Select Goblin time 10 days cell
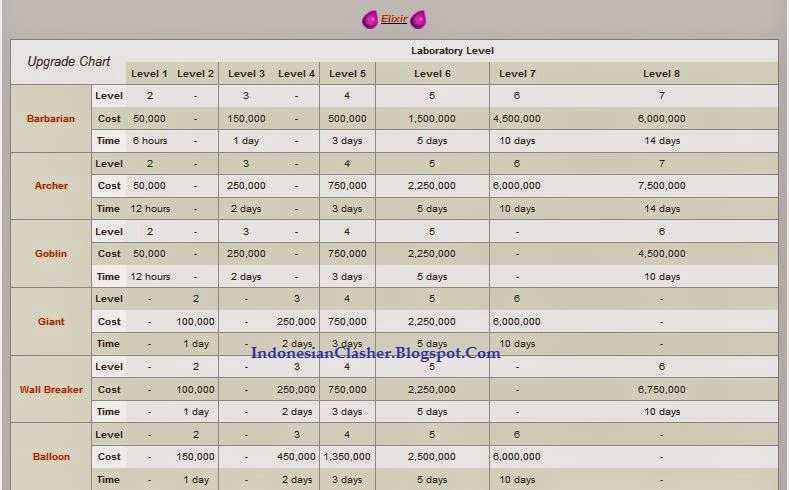The image size is (789, 490). [x=662, y=277]
